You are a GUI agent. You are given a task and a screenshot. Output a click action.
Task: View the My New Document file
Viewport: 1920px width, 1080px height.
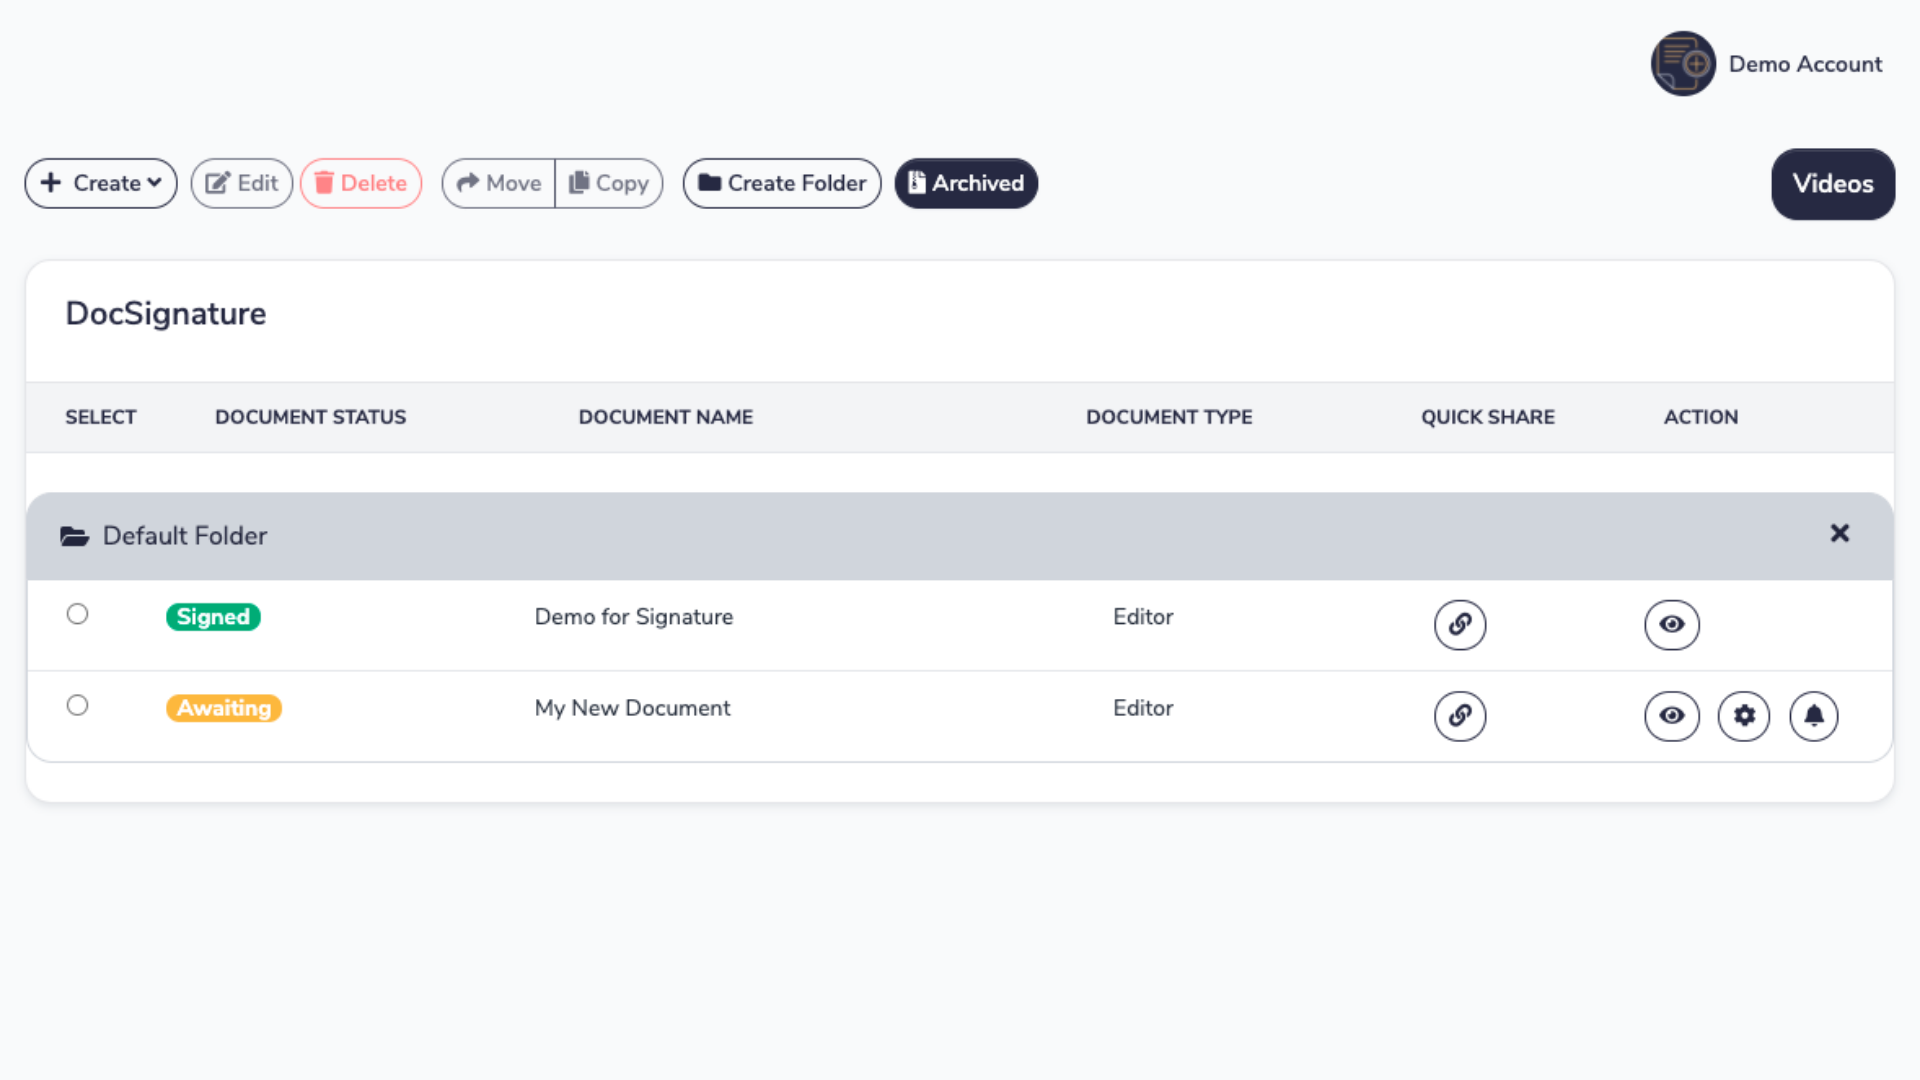pyautogui.click(x=1672, y=716)
